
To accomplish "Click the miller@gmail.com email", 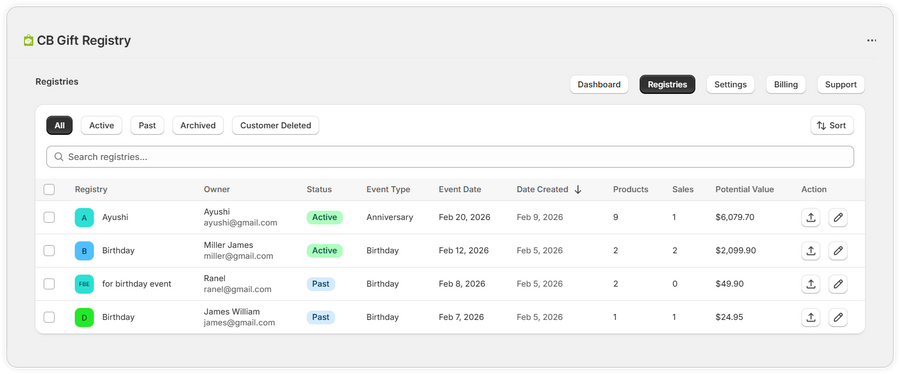I will [238, 256].
